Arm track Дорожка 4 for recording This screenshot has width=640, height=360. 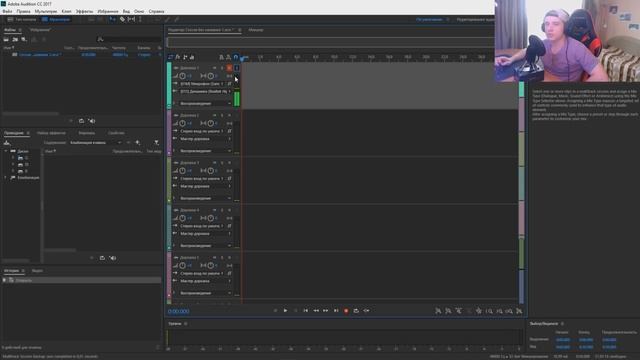pyautogui.click(x=229, y=210)
